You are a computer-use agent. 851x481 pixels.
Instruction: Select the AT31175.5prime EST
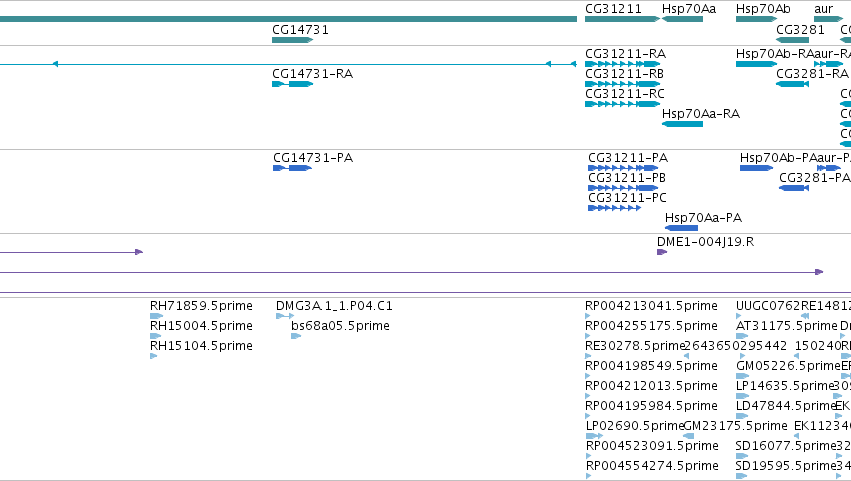[742, 336]
